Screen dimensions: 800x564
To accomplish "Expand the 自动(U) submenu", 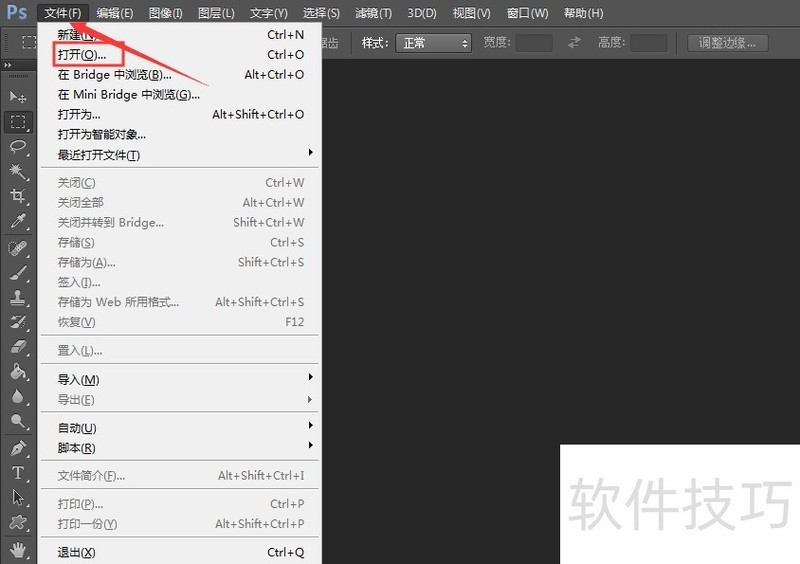I will [180, 428].
